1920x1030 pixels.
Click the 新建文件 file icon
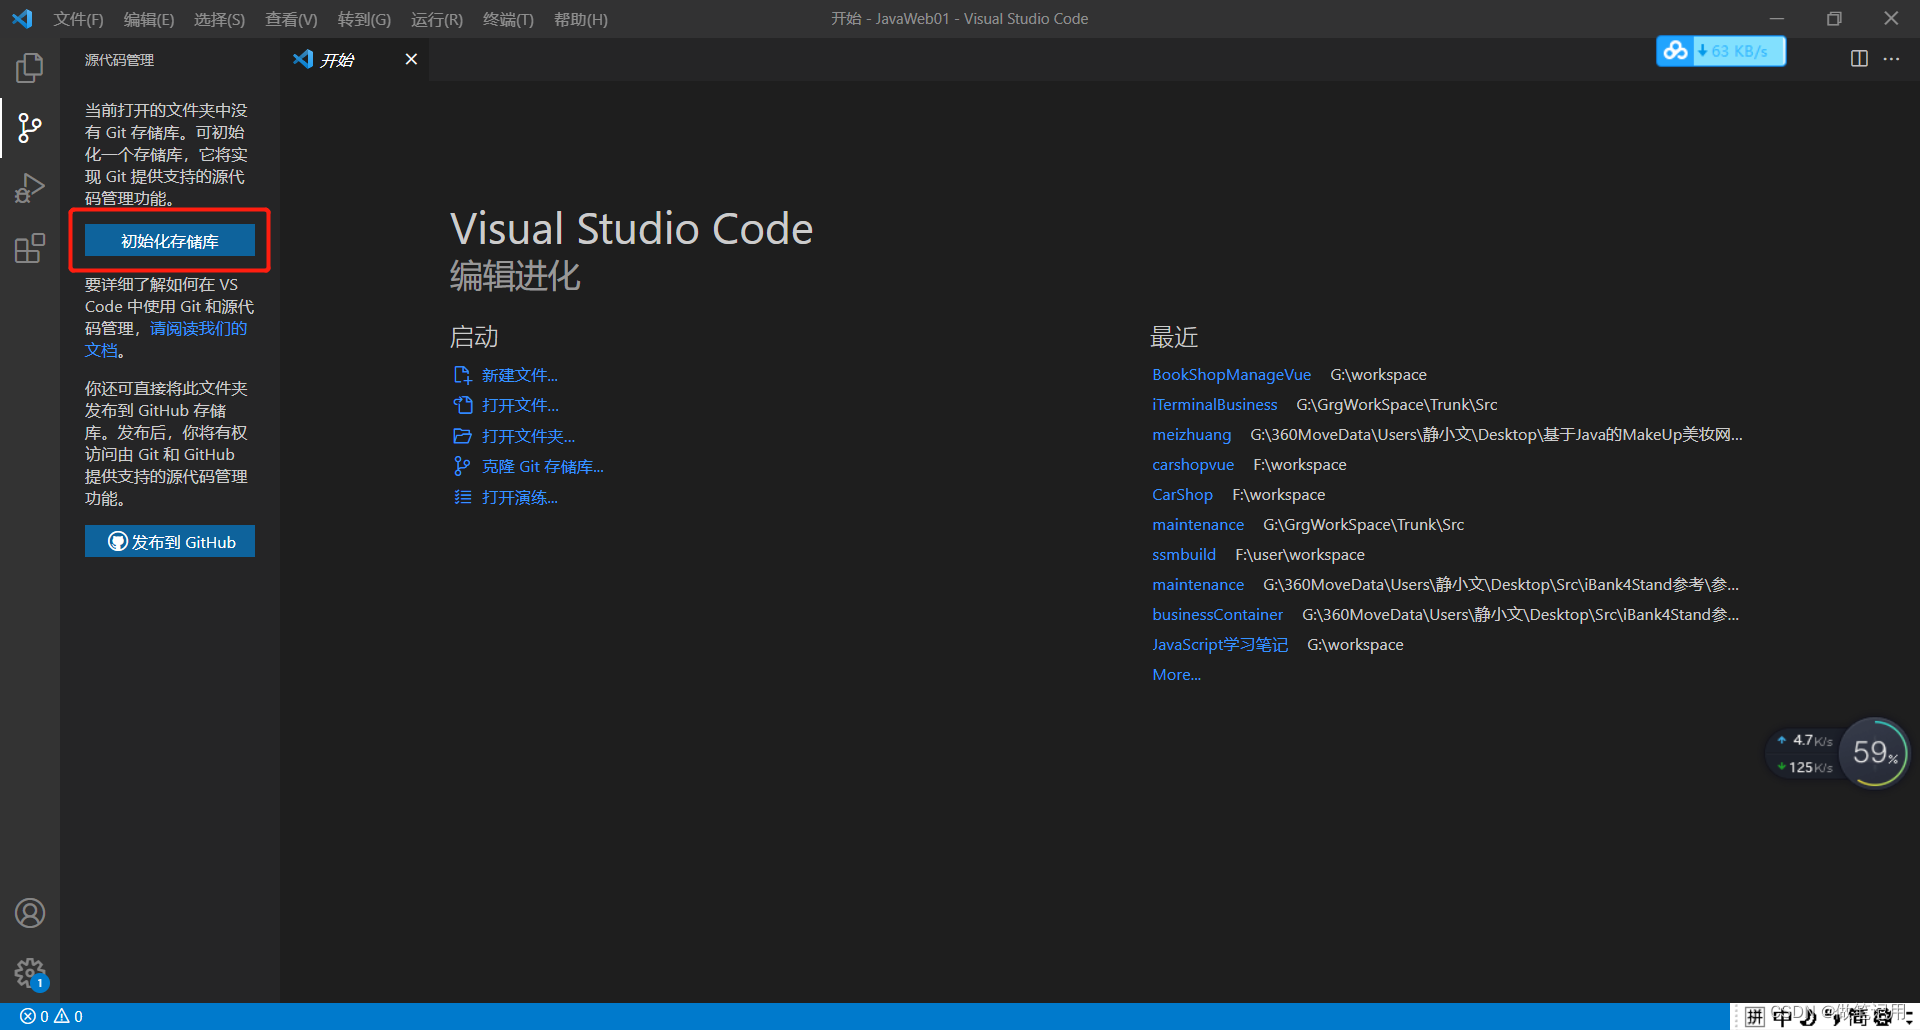point(462,375)
